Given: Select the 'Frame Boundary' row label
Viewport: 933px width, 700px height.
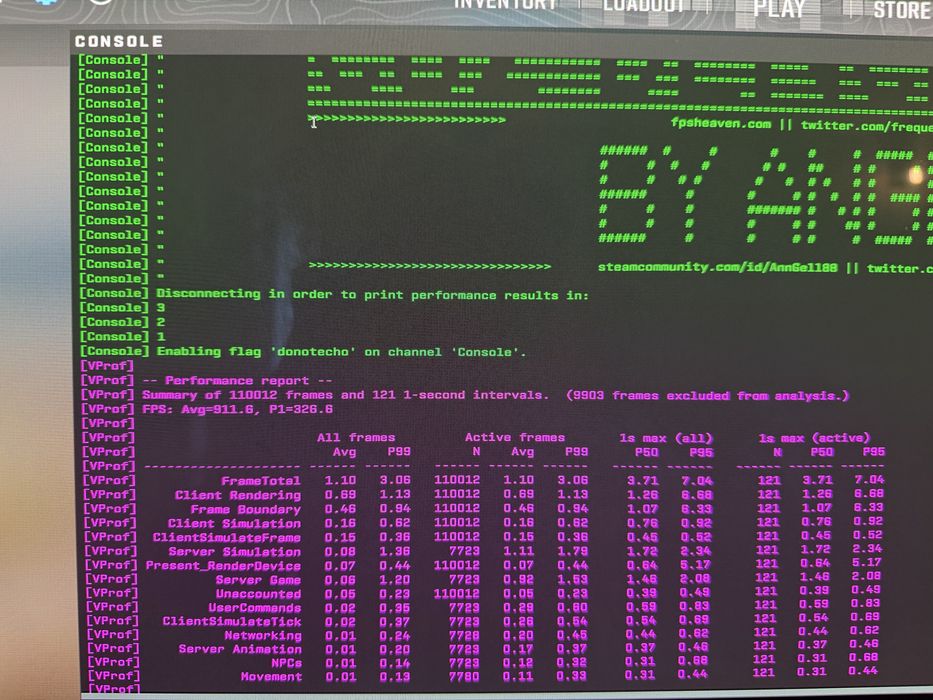Looking at the screenshot, I should click(246, 509).
